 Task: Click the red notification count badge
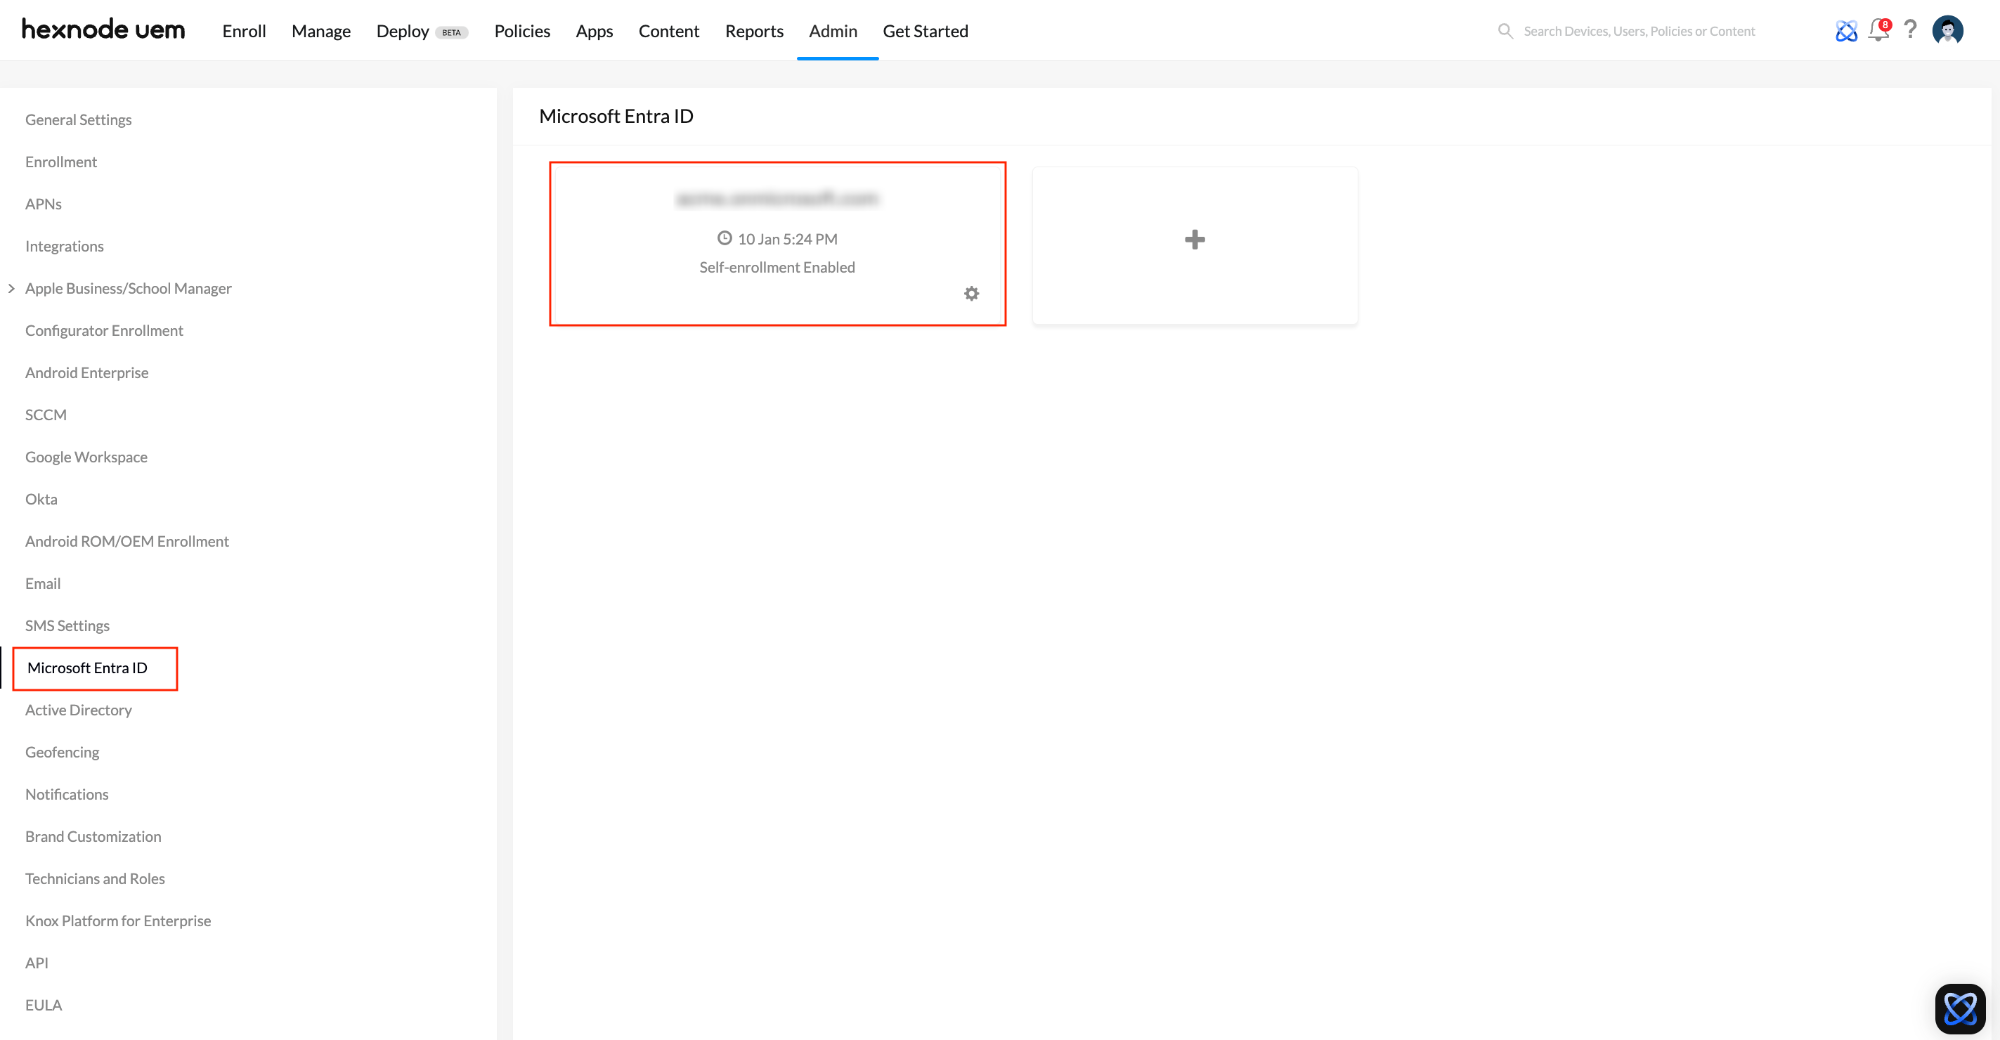pos(1885,24)
